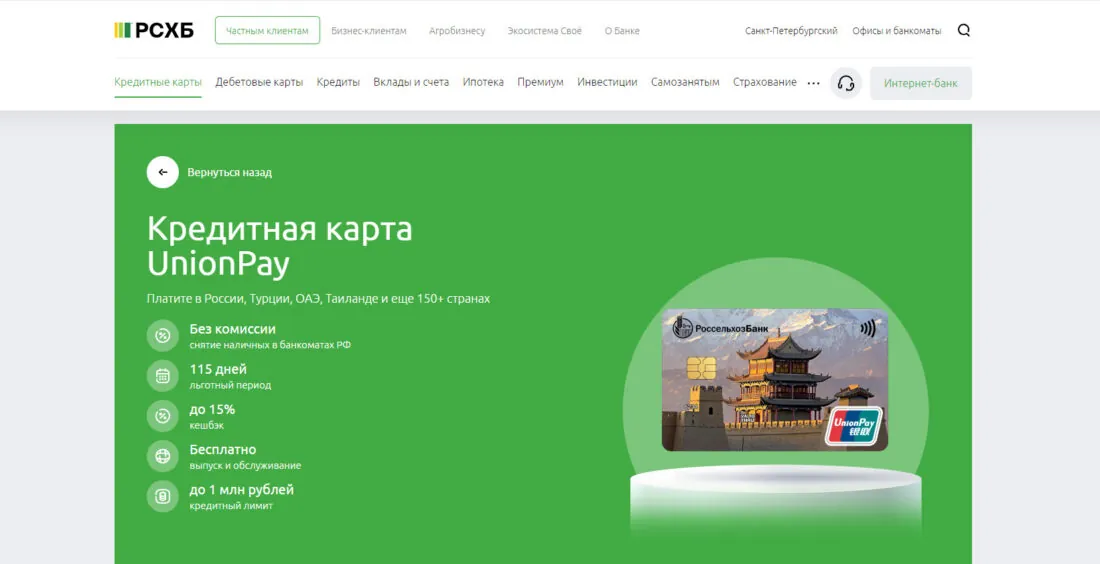Click снятие наличных в банкоматах РФ text
The width and height of the screenshot is (1100, 564).
click(x=270, y=345)
